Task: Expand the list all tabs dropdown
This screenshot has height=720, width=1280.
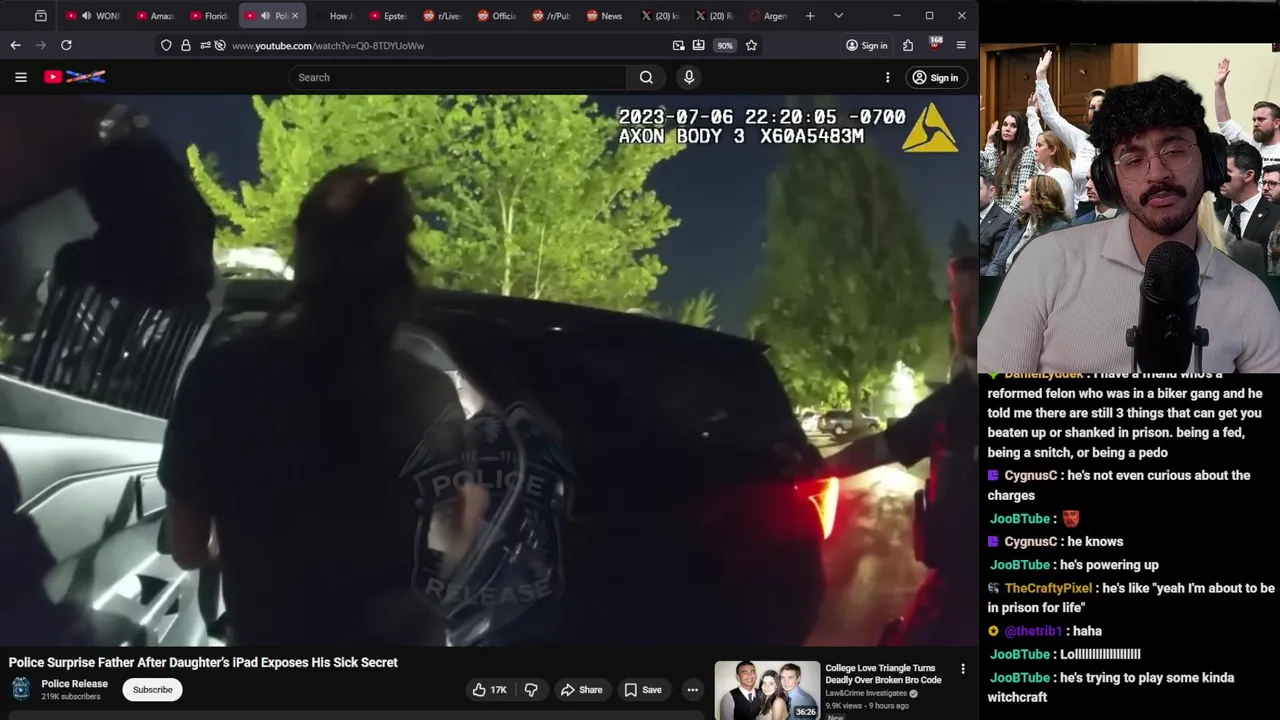Action: tap(838, 16)
